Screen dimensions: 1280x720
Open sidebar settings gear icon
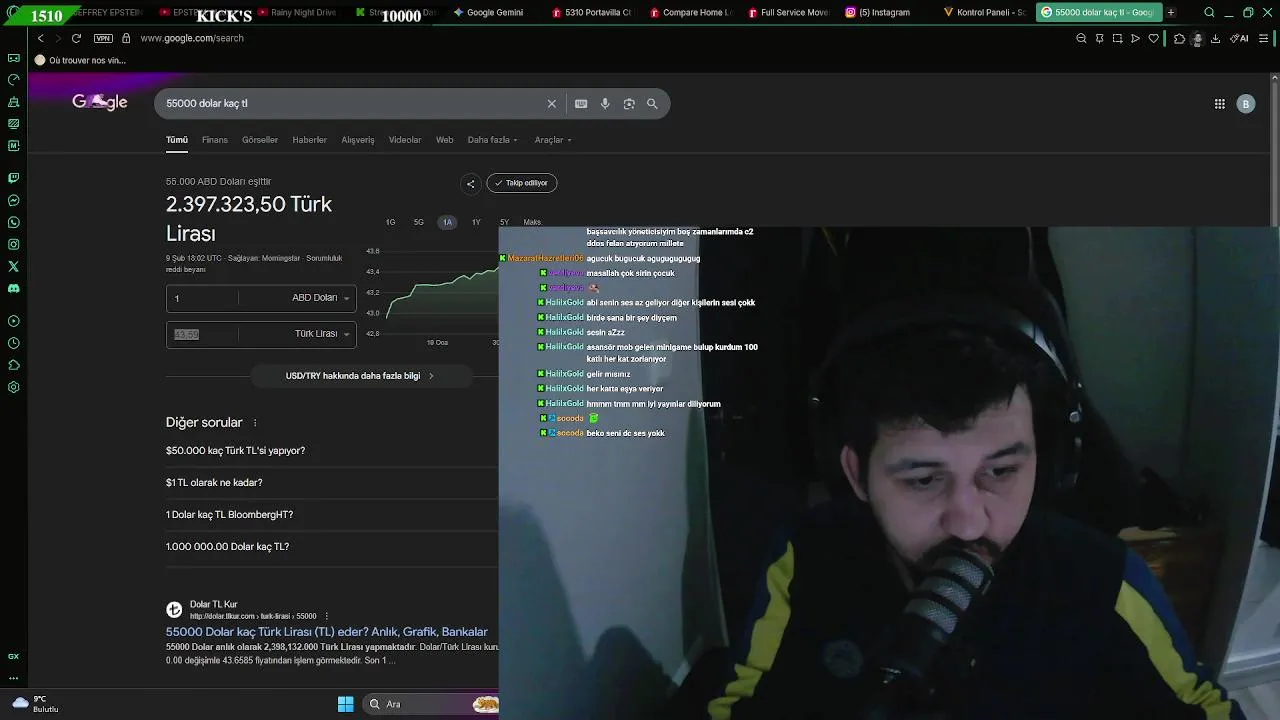tap(13, 387)
